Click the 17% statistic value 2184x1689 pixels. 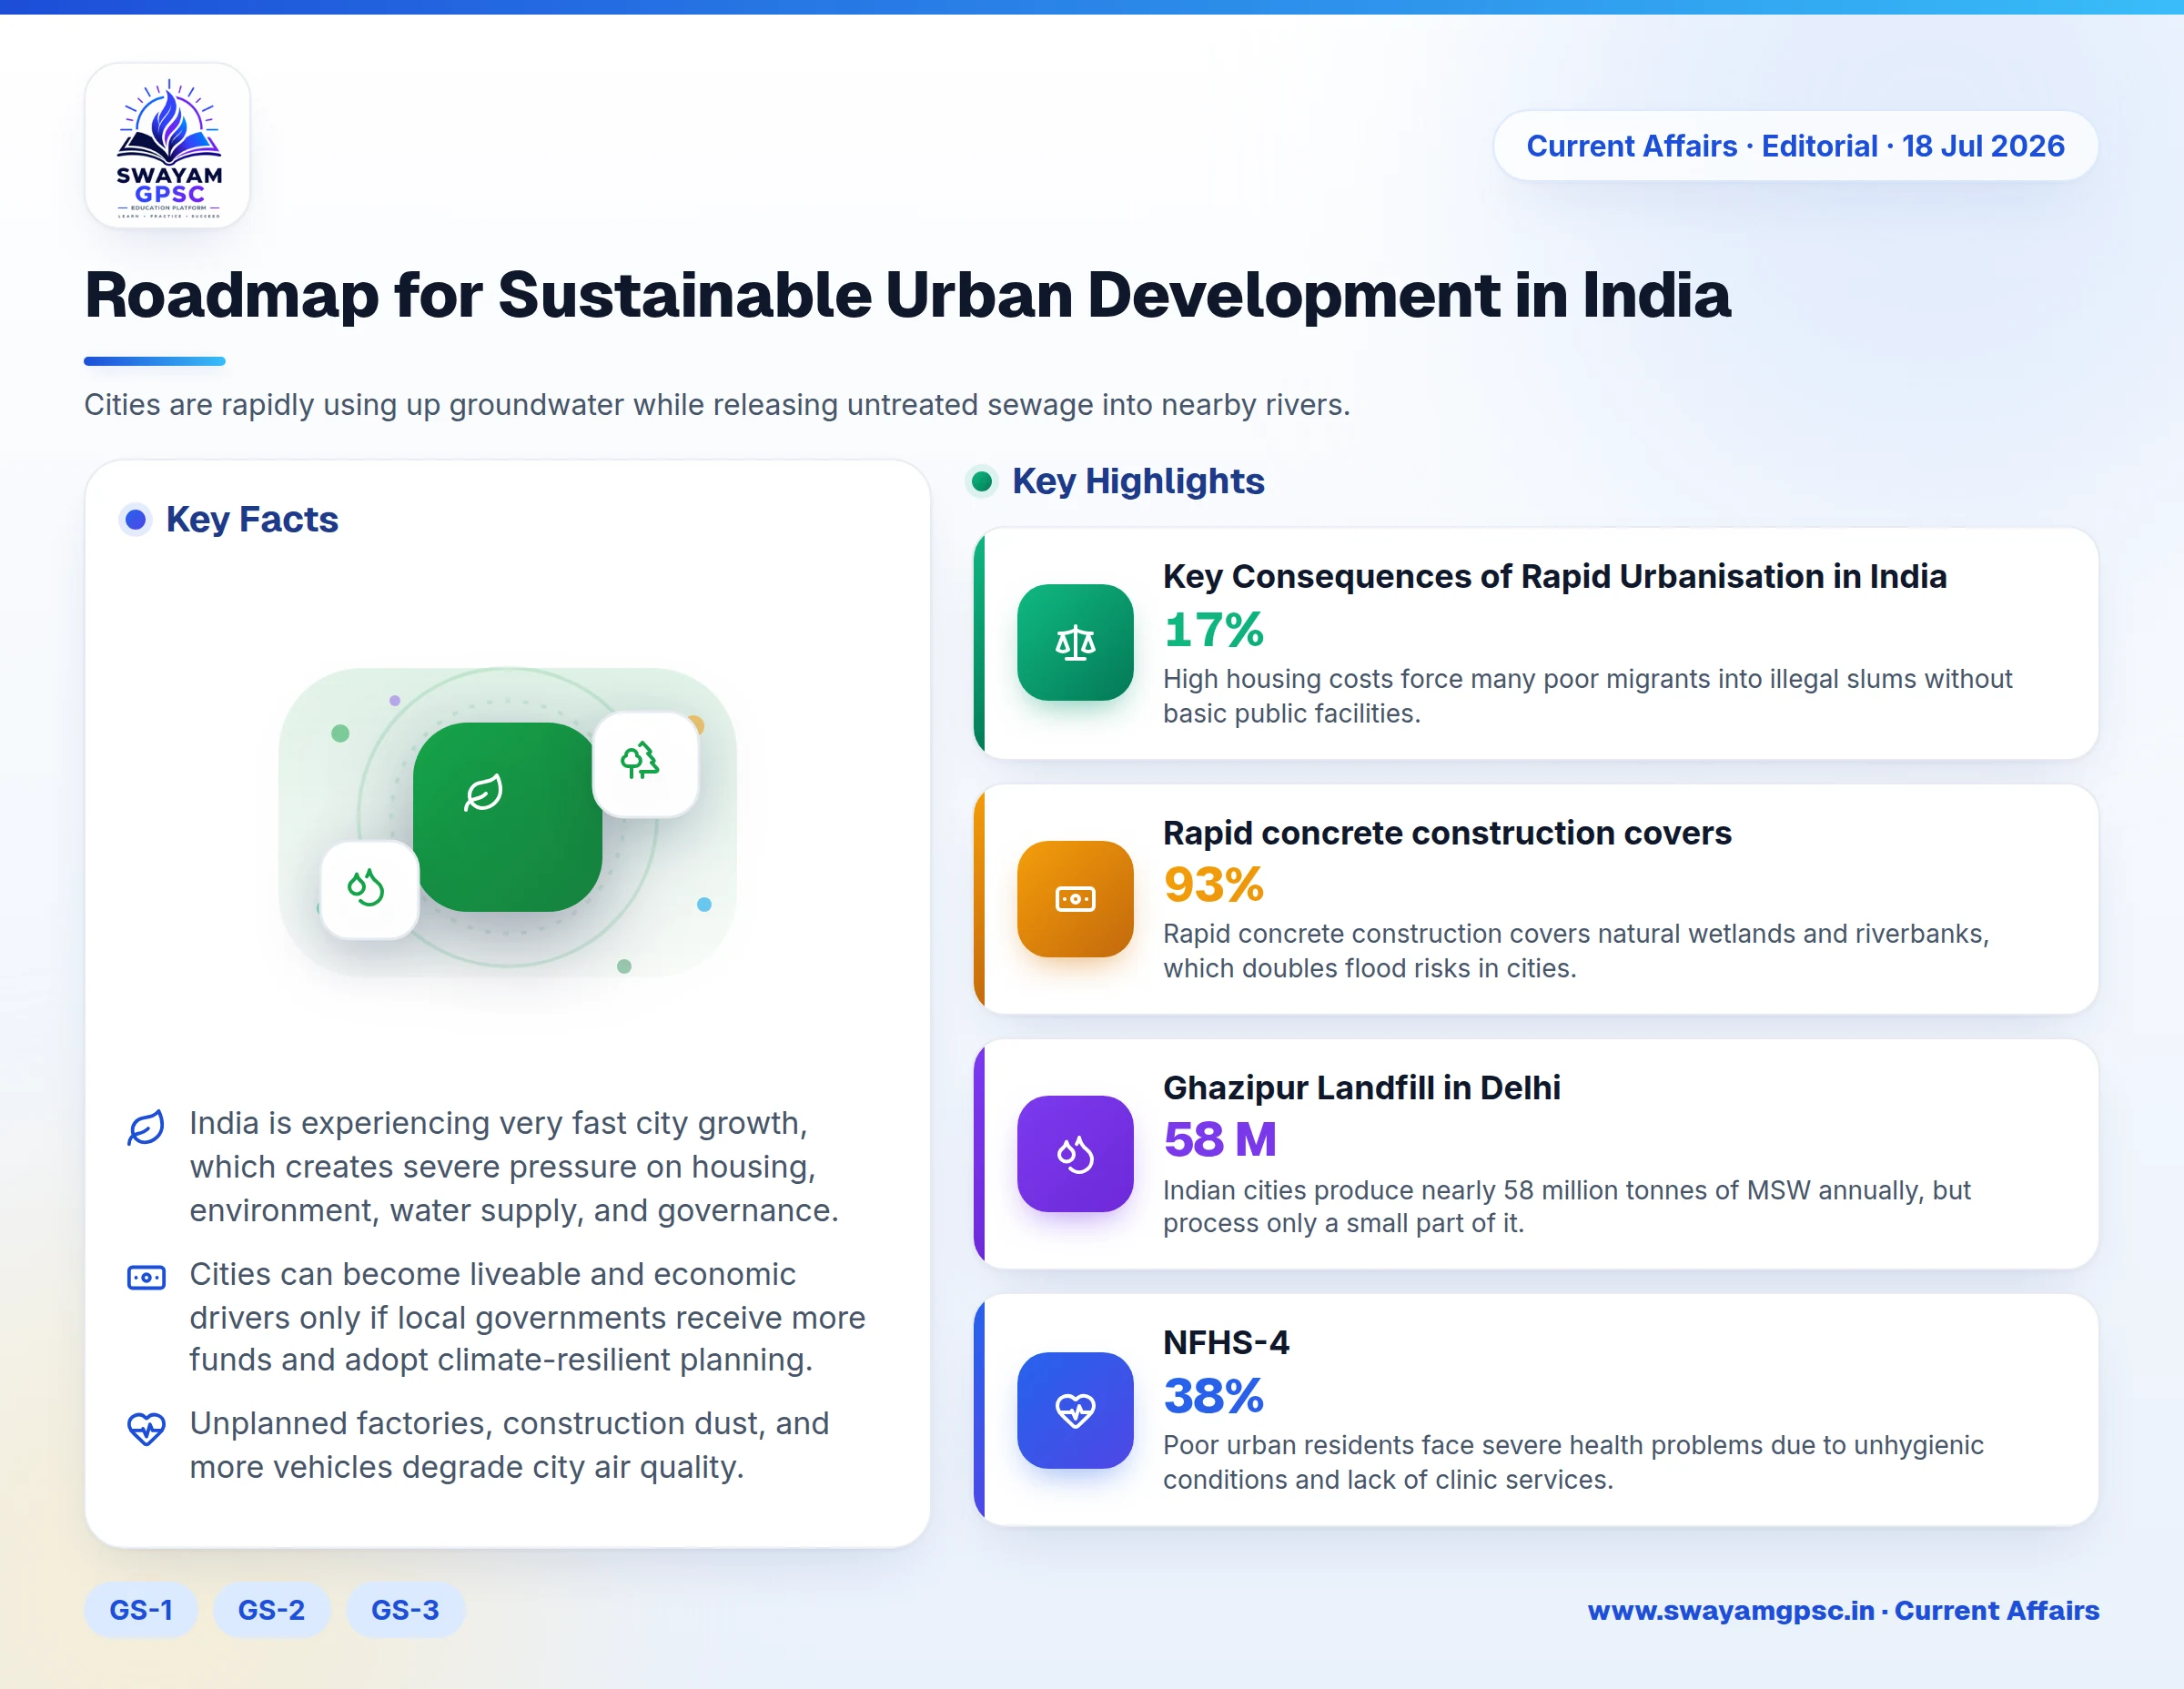(x=1213, y=629)
